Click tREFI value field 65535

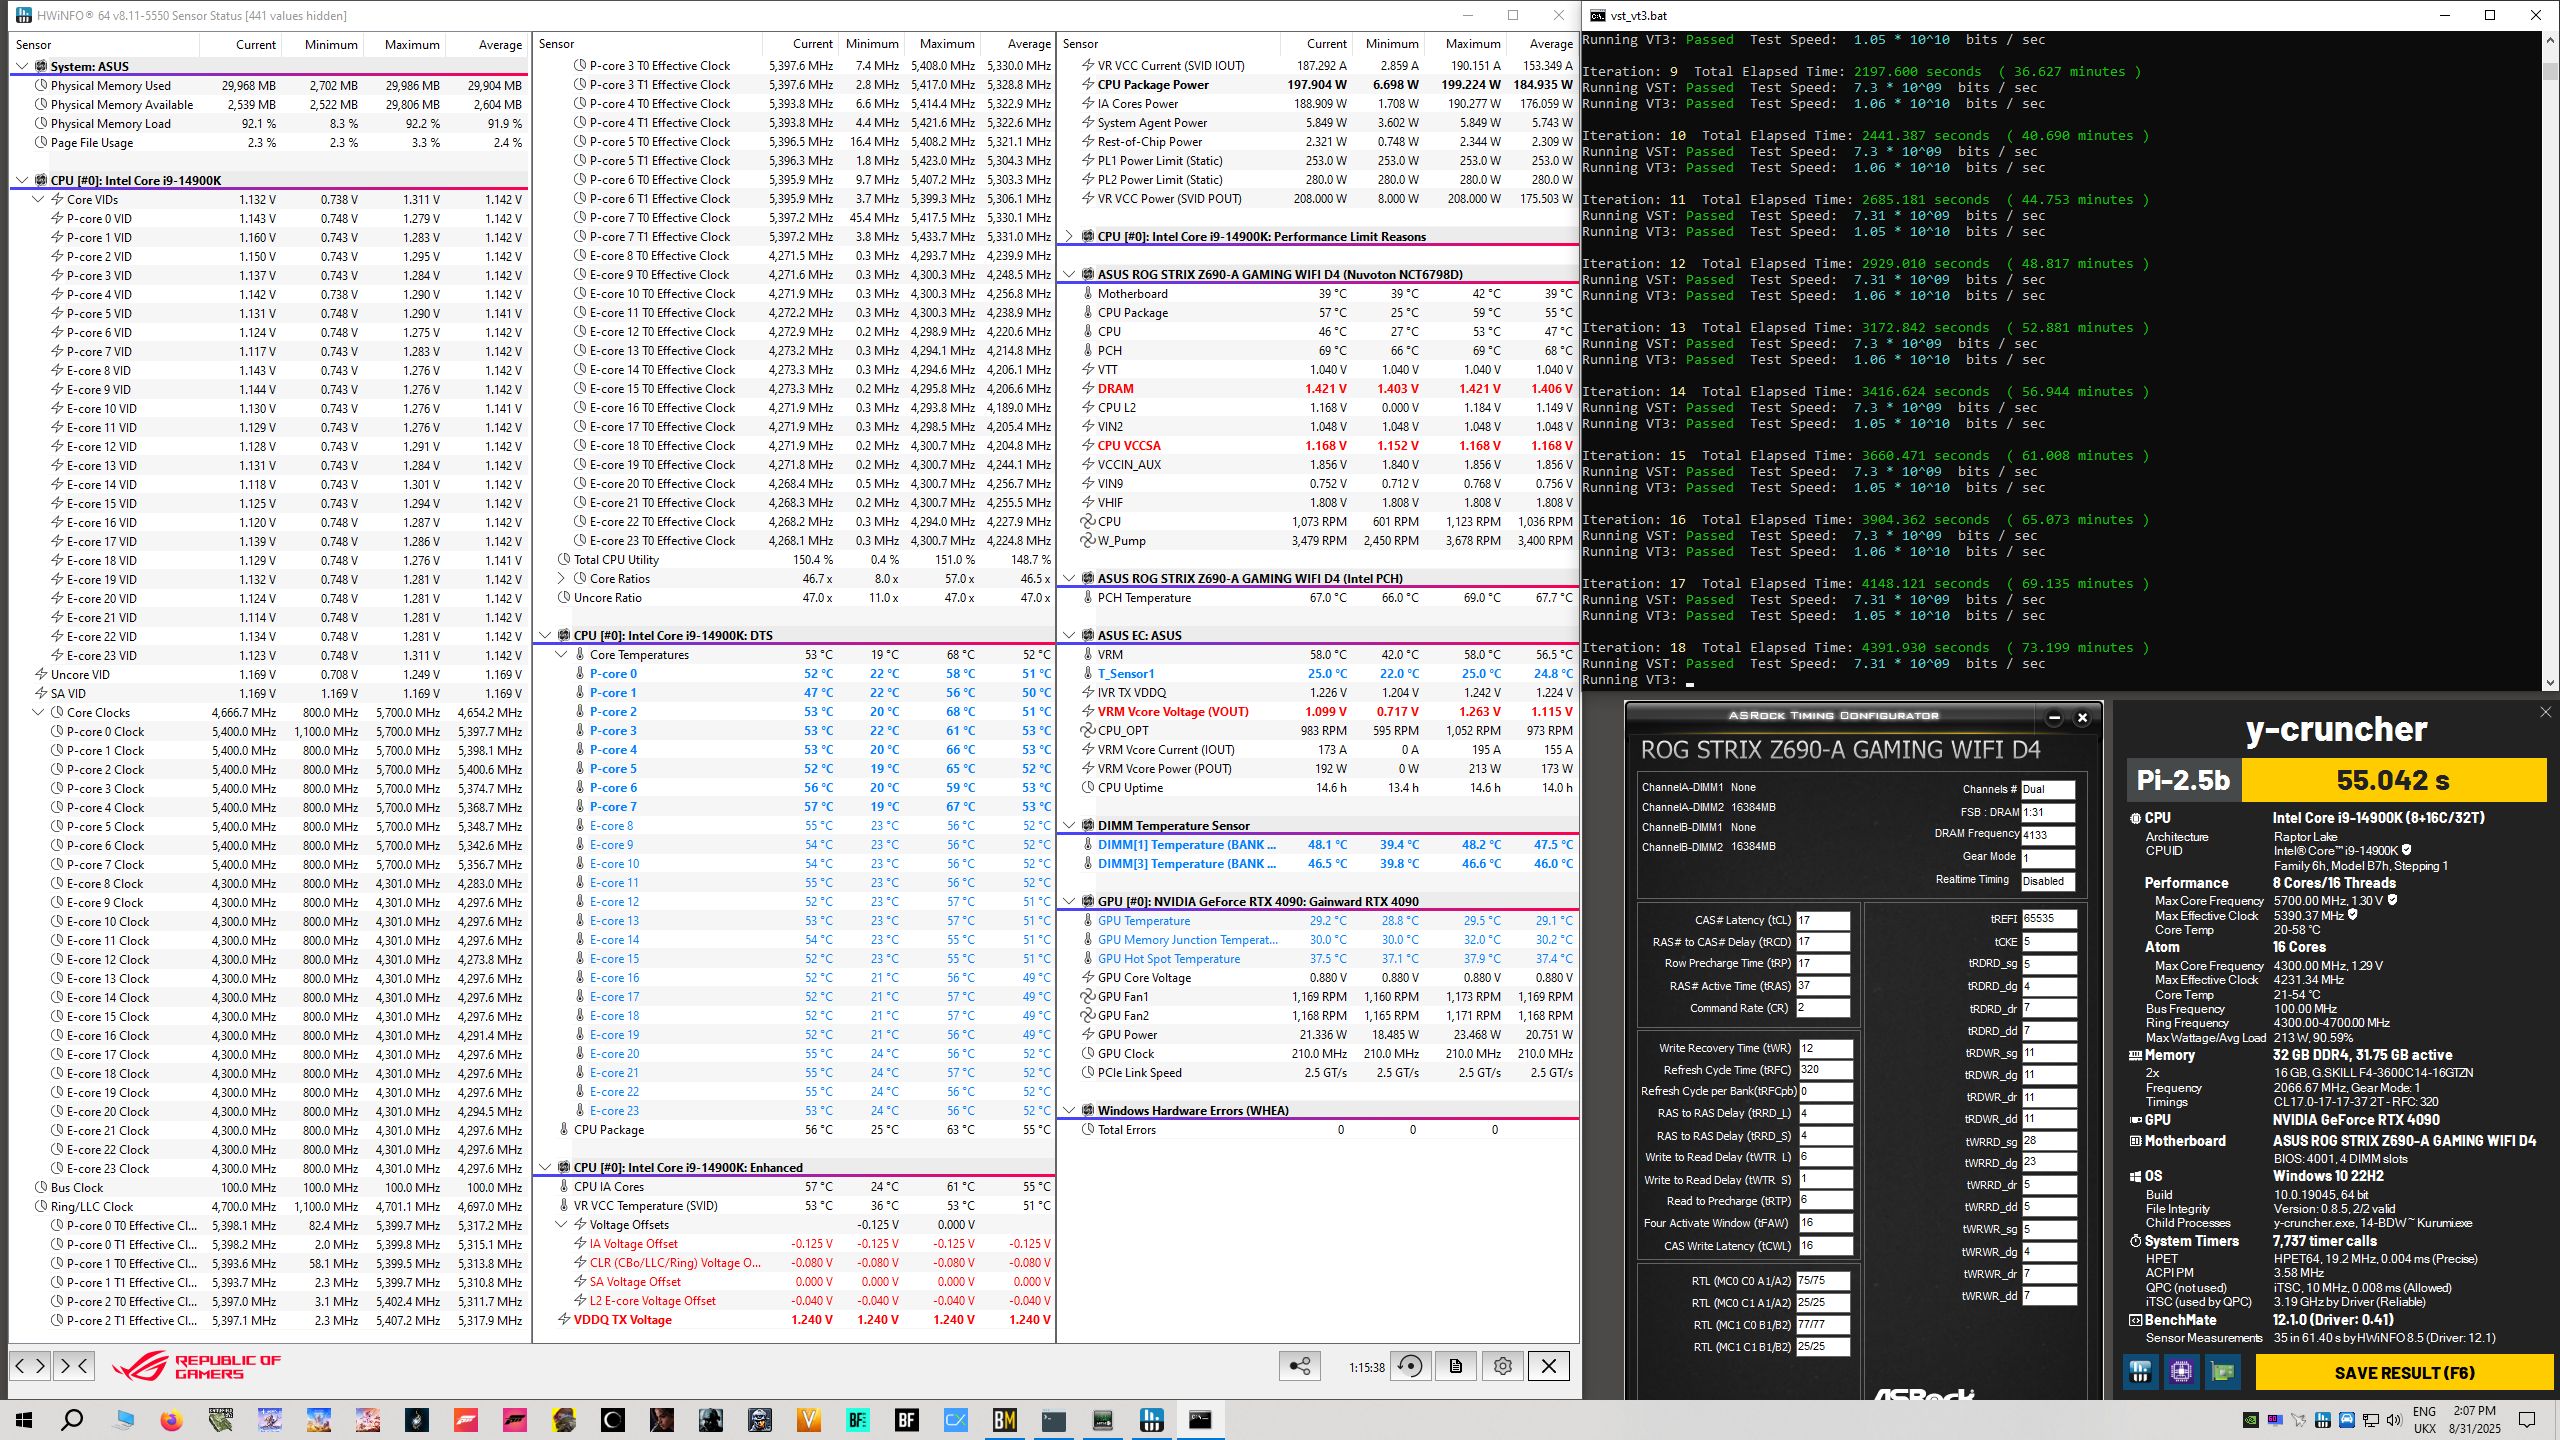[2048, 918]
